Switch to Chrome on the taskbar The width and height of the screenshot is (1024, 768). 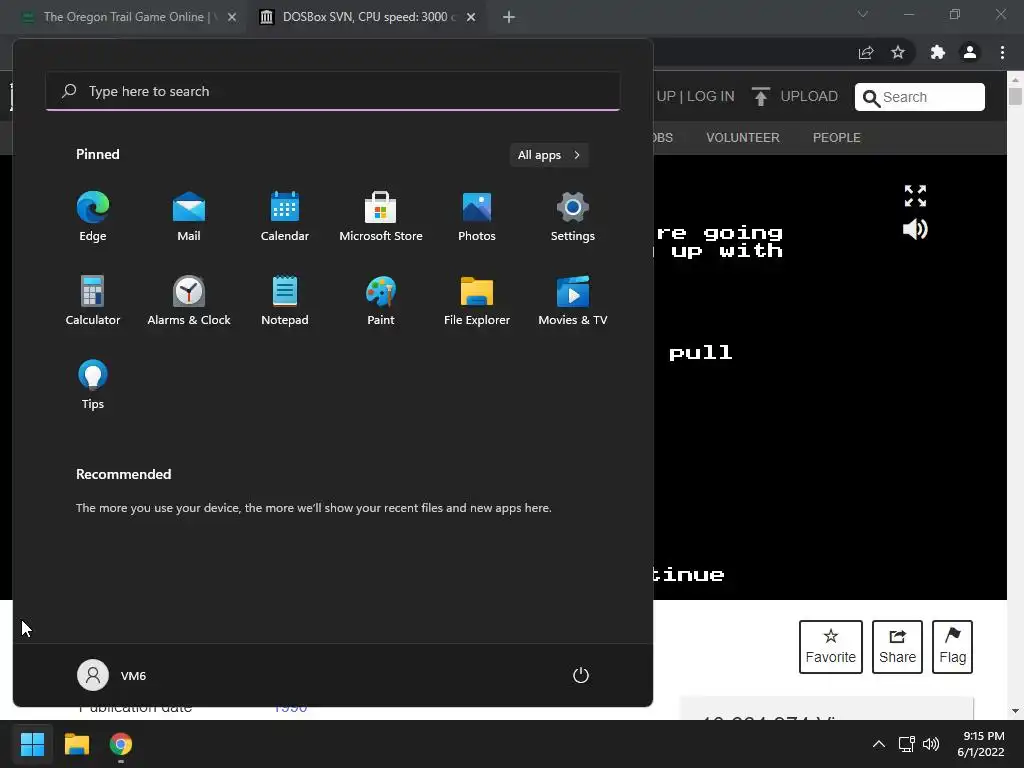click(121, 744)
